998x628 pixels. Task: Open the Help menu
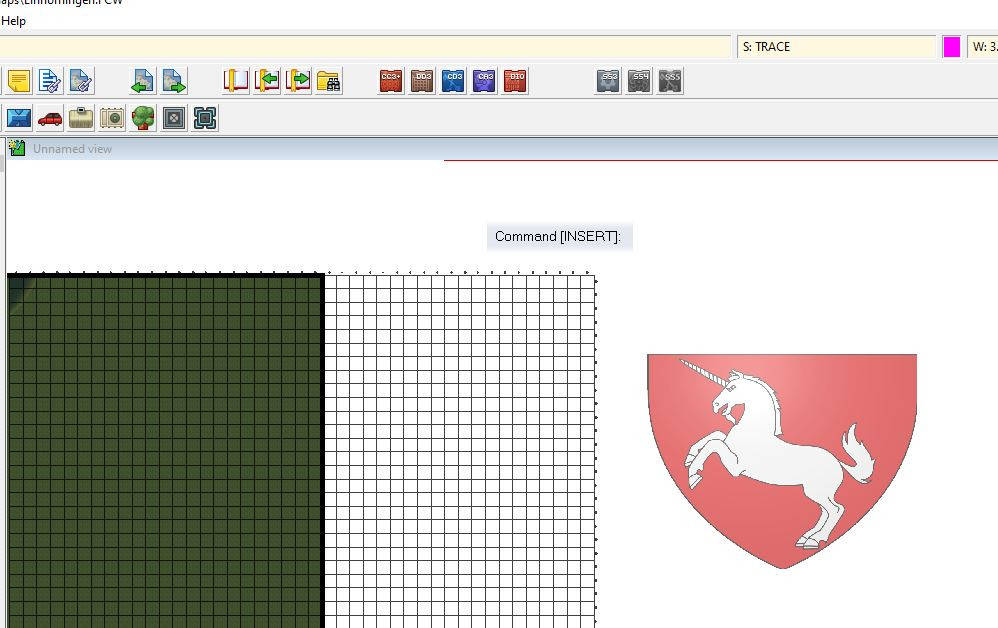point(13,21)
